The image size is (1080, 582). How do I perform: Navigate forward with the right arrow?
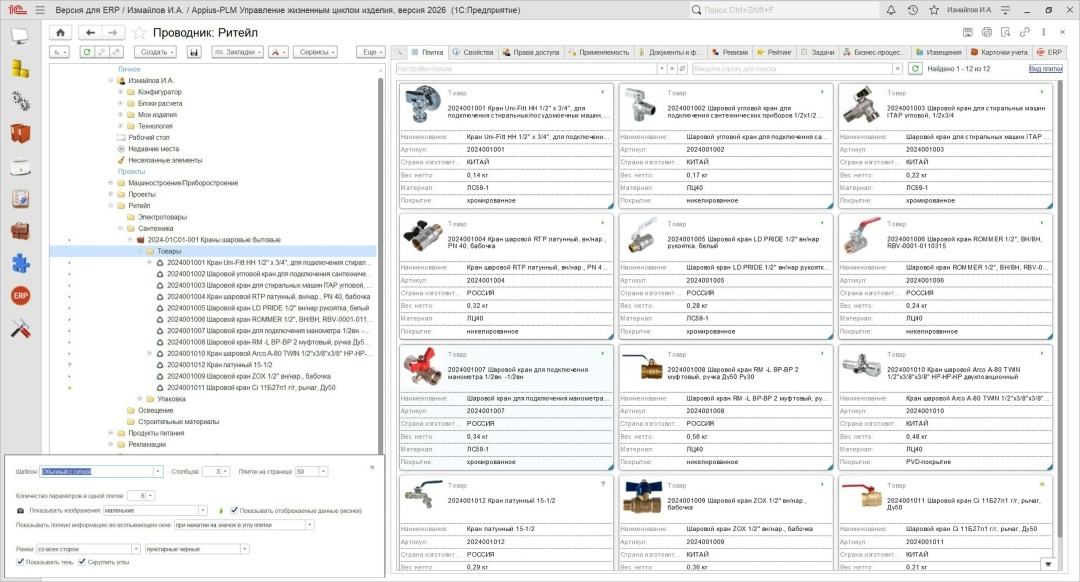pyautogui.click(x=113, y=32)
